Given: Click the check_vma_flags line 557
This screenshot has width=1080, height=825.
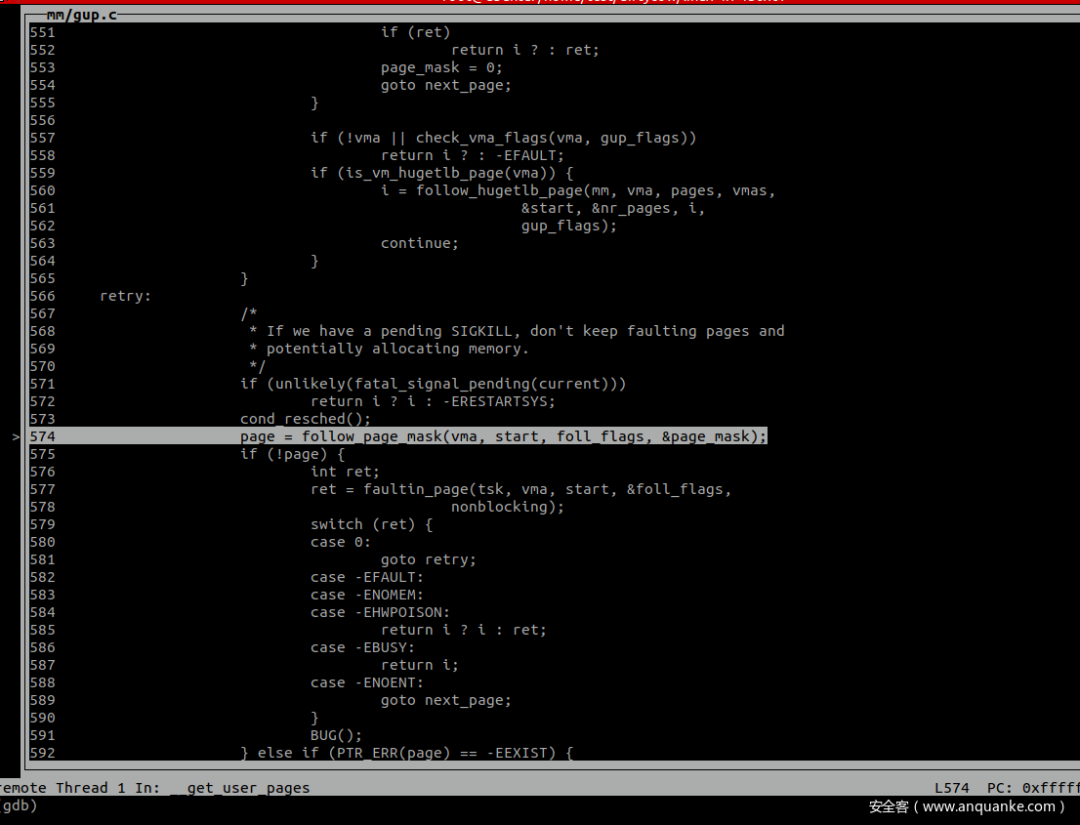Looking at the screenshot, I should 503,138.
